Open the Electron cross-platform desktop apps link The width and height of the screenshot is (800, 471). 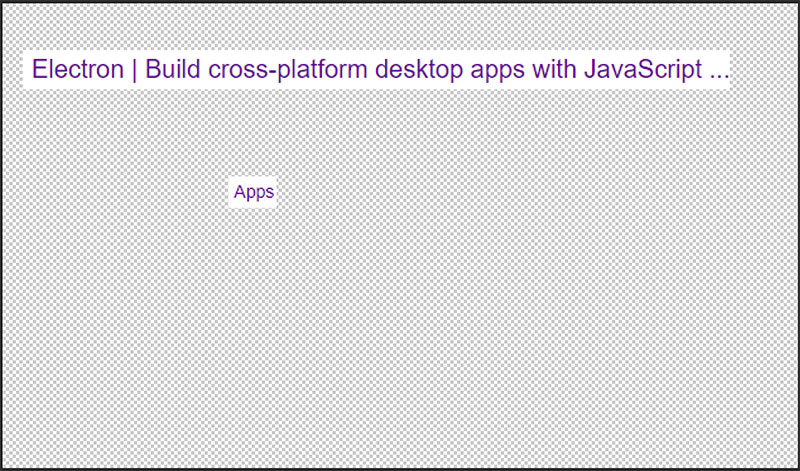[380, 69]
